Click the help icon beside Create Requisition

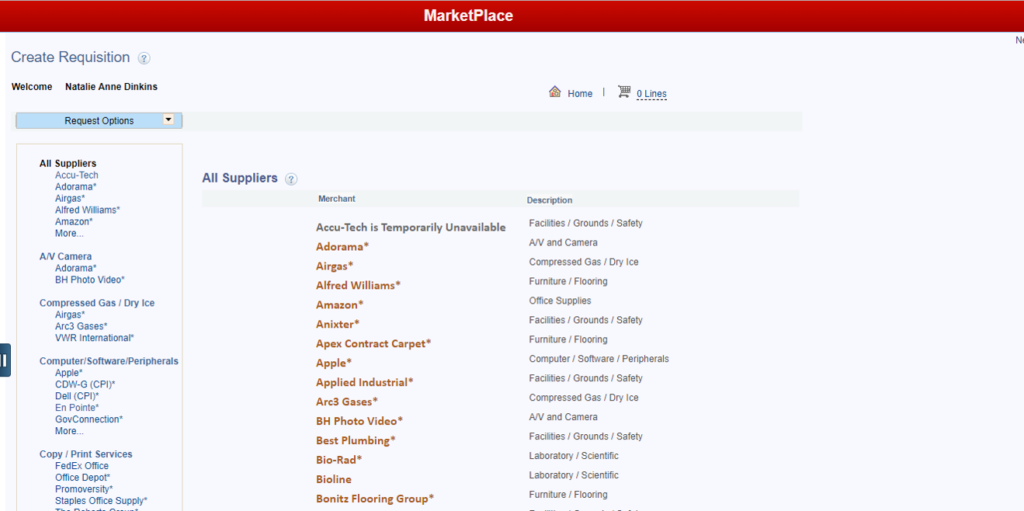[x=144, y=58]
